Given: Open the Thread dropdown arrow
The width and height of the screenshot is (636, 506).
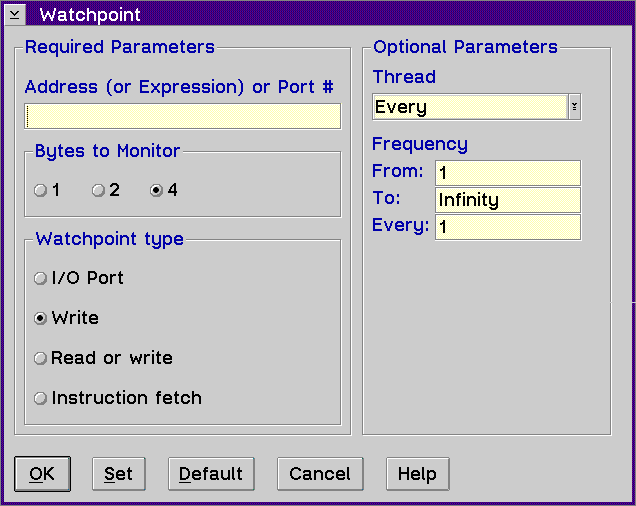Looking at the screenshot, I should click(574, 107).
